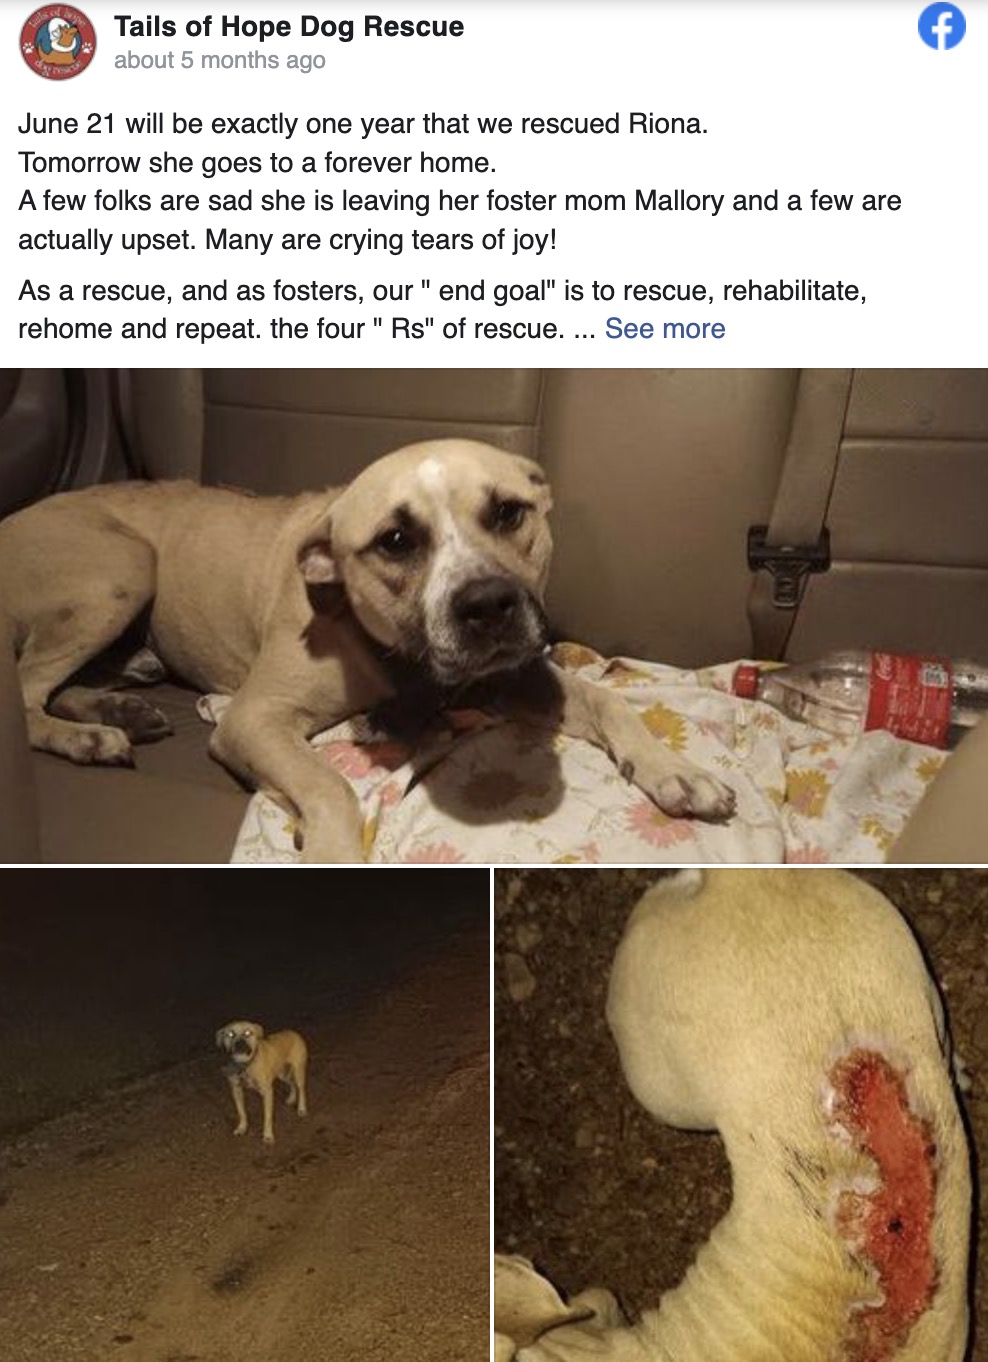This screenshot has width=988, height=1362.
Task: Open the 'about 5 months ago' timestamp
Action: coord(220,60)
